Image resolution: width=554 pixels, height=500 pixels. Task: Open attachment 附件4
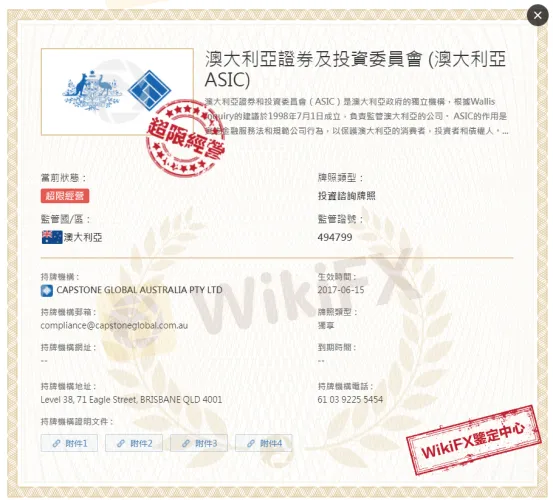coord(264,443)
